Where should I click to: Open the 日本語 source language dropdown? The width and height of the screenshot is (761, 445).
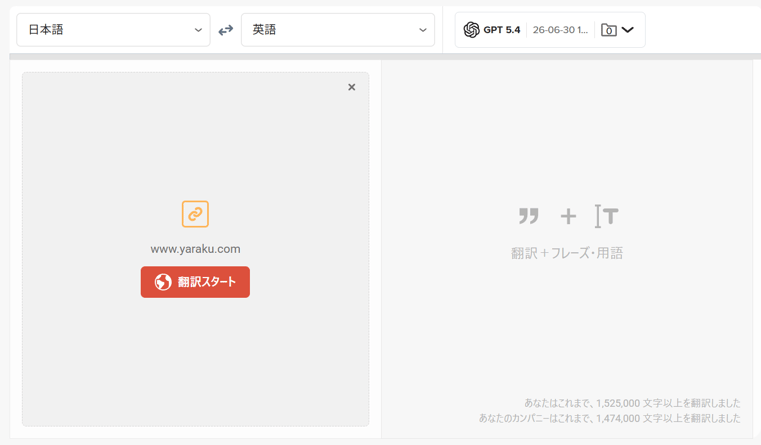click(113, 30)
